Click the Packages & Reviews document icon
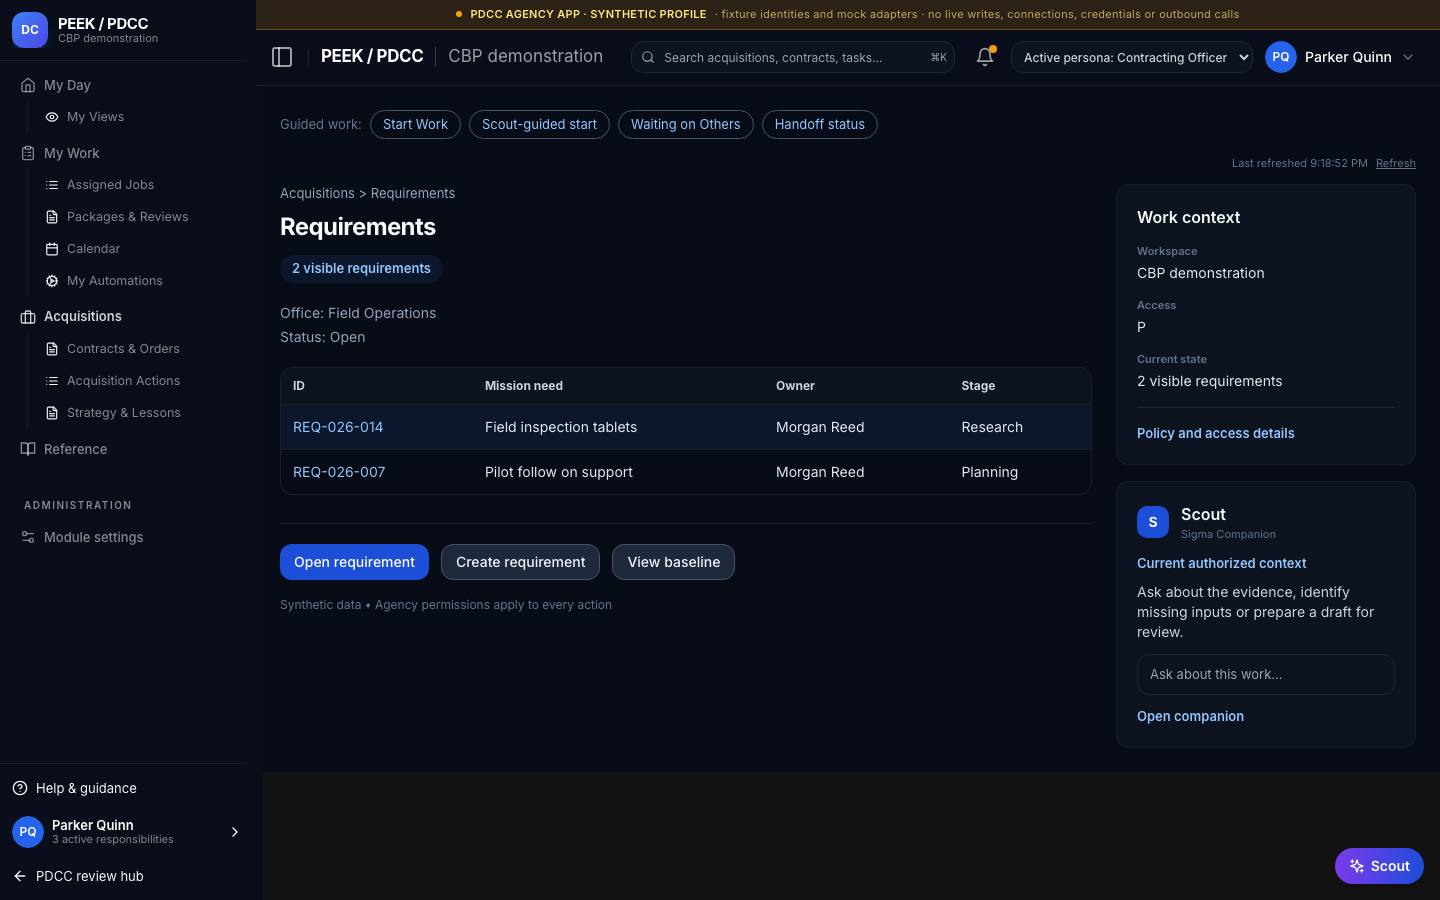 pyautogui.click(x=52, y=217)
